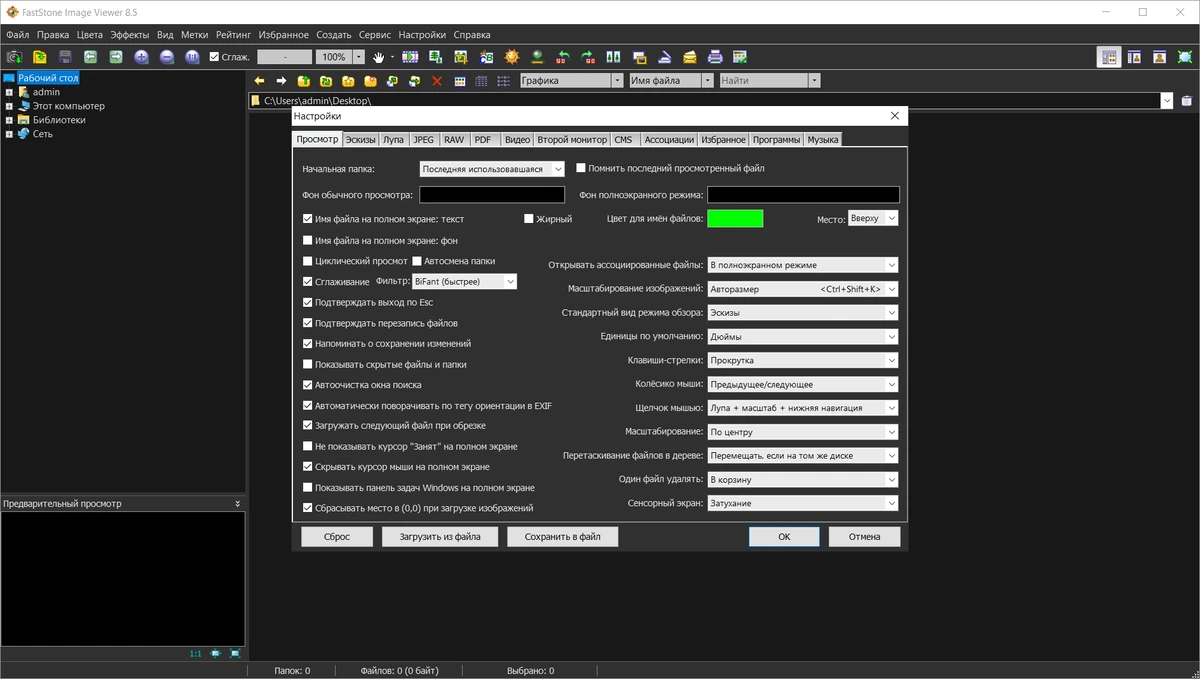1200x679 pixels.
Task: Confirm settings with OK button
Action: tap(784, 537)
